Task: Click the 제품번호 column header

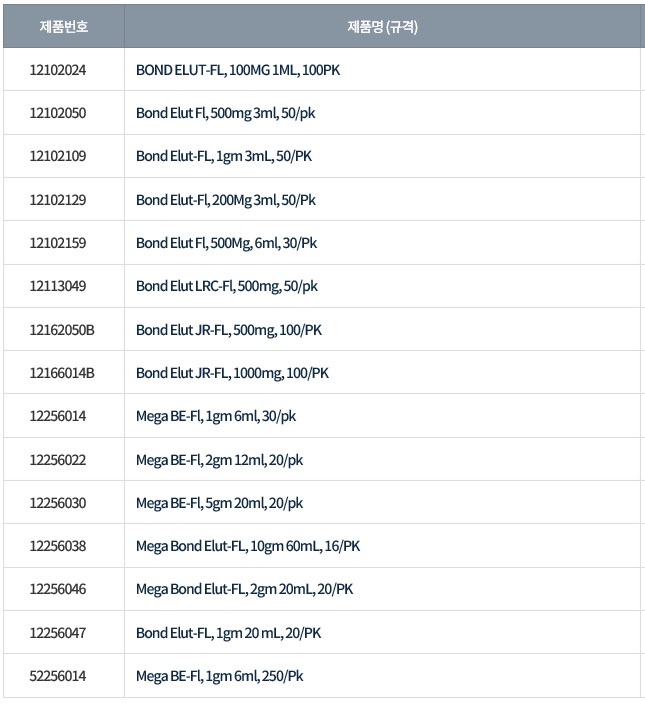Action: [x=63, y=27]
